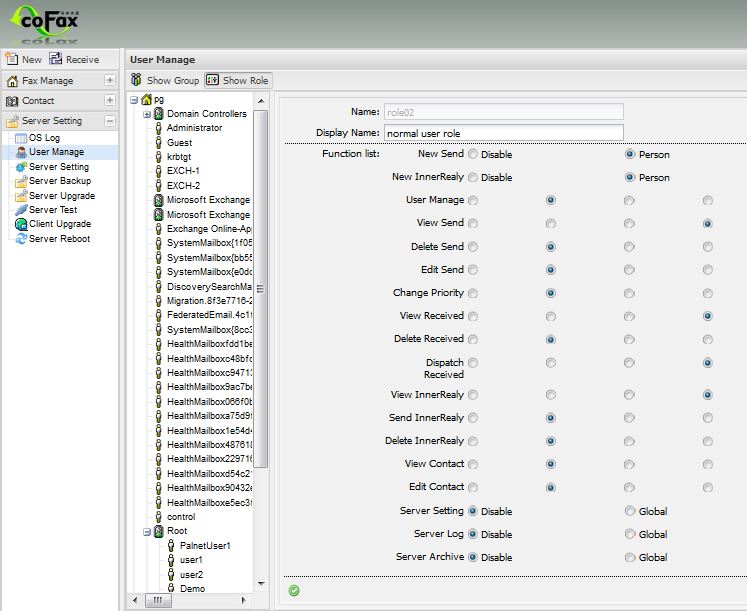This screenshot has height=611, width=747.
Task: Click the New fax icon
Action: [11, 59]
